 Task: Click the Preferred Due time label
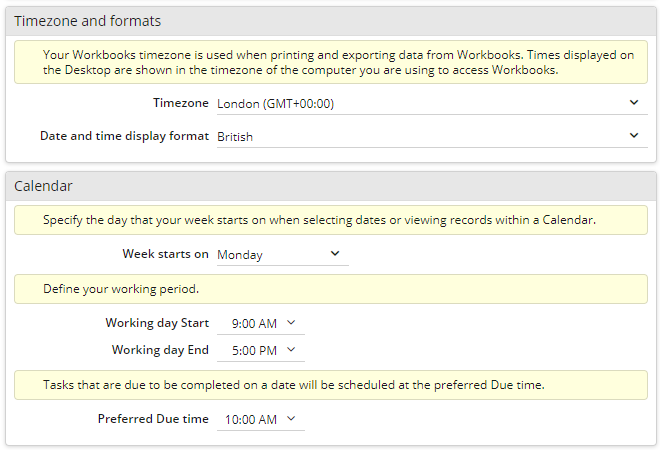[x=153, y=419]
